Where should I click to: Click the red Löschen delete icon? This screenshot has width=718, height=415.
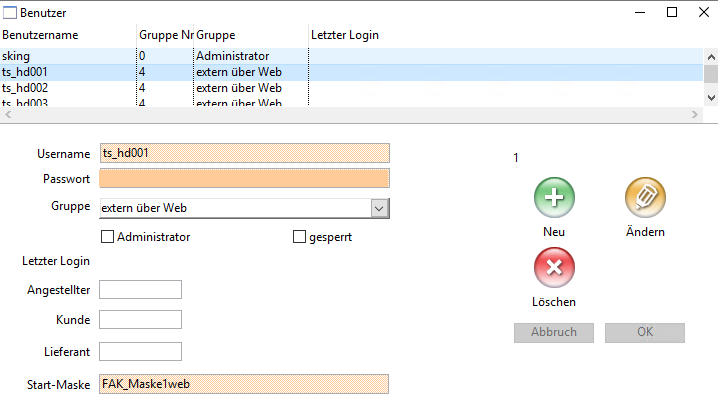pyautogui.click(x=553, y=268)
